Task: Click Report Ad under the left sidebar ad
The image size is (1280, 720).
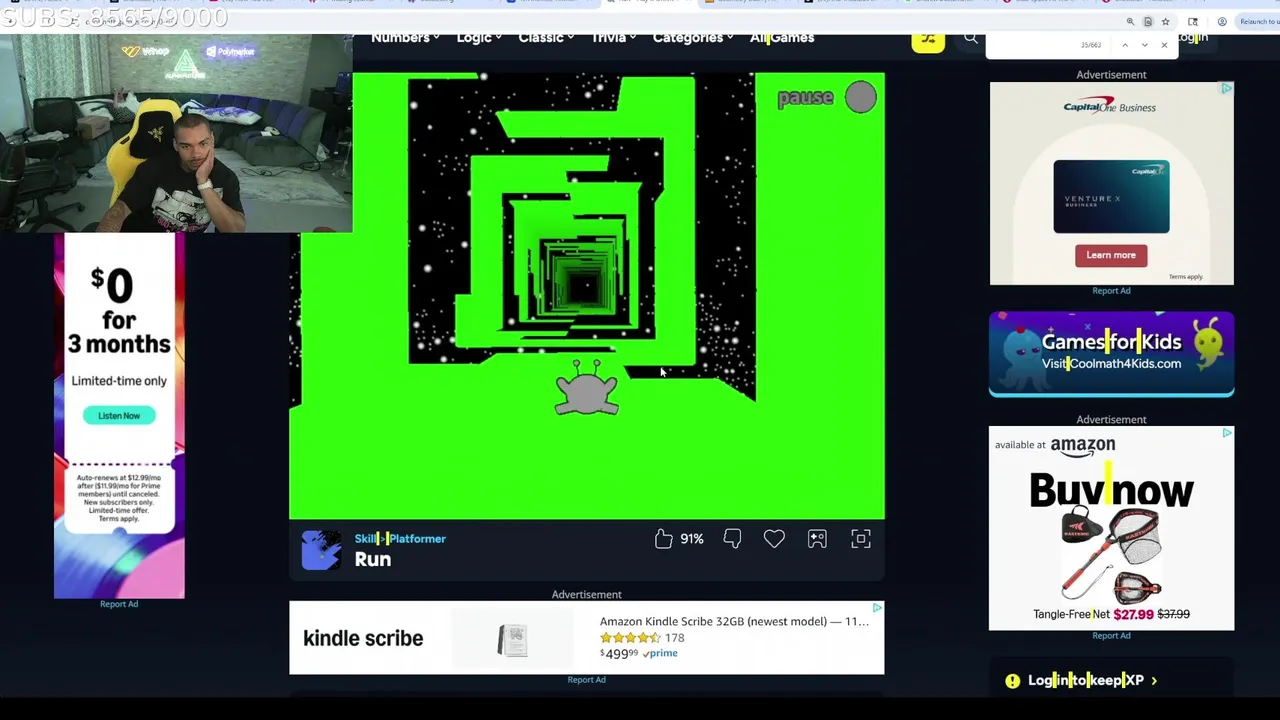Action: coord(119,604)
